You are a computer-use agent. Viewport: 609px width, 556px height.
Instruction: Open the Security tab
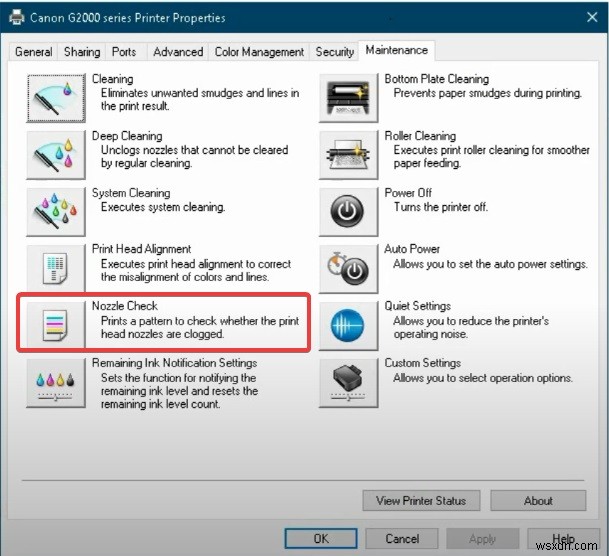(x=334, y=52)
